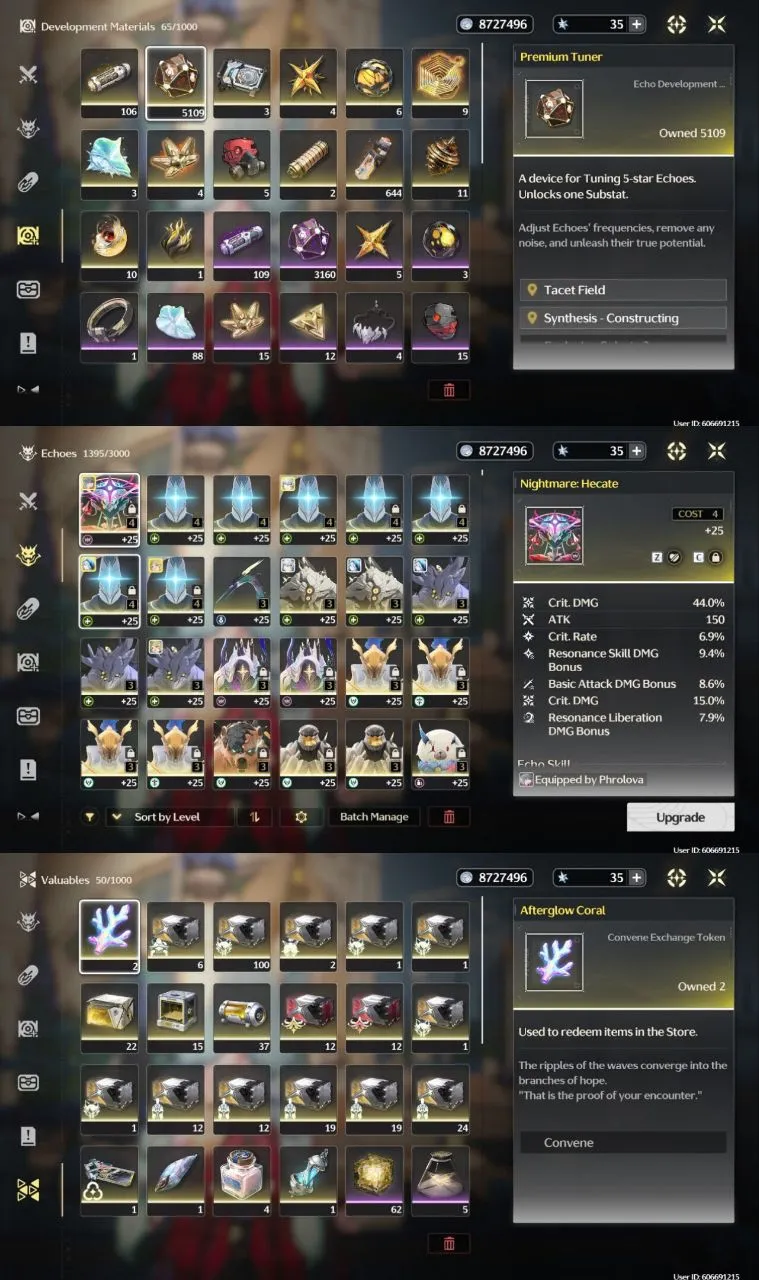Open the highlighted Valuables tab in bottom sidebar
Viewport: 759px width, 1280px height.
(x=28, y=1189)
